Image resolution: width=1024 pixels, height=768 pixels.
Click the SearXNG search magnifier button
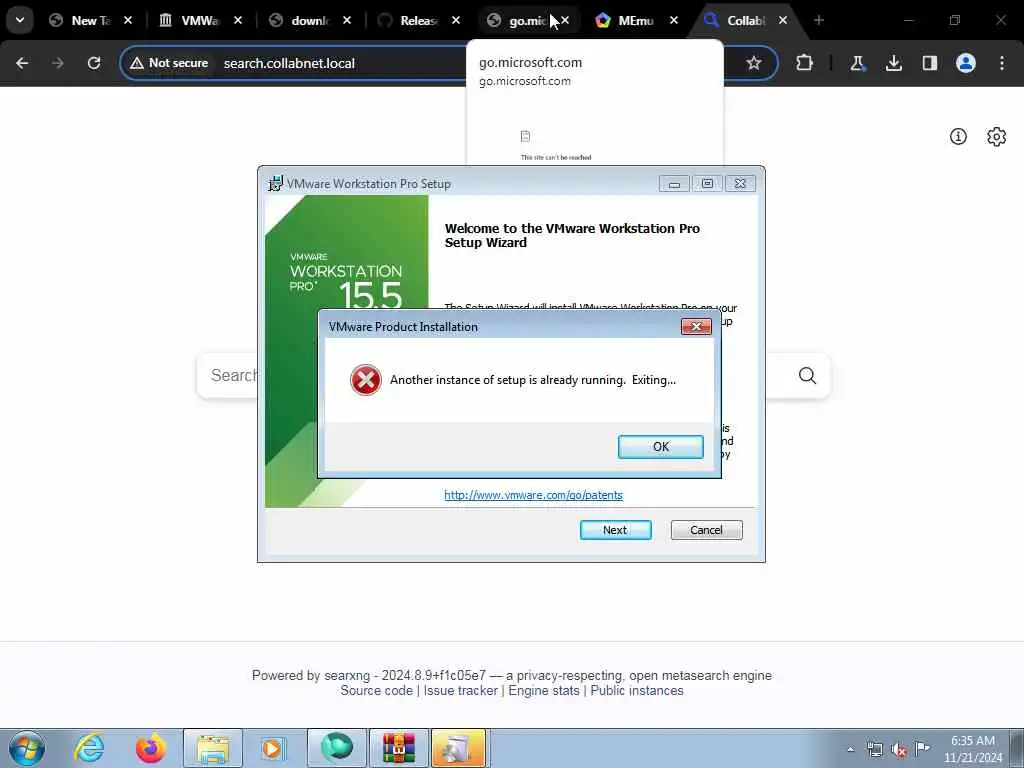click(x=807, y=376)
